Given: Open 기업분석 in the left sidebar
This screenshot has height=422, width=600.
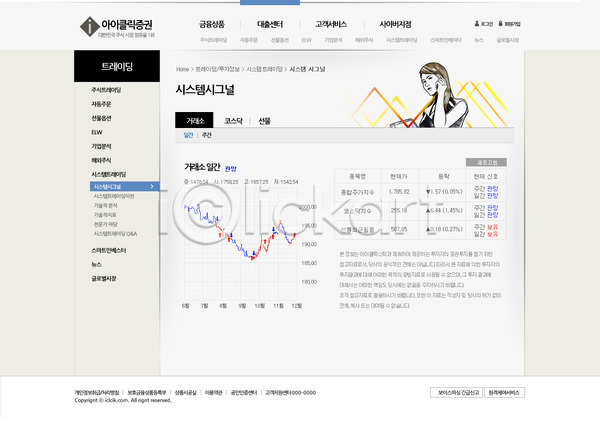Looking at the screenshot, I should point(102,145).
